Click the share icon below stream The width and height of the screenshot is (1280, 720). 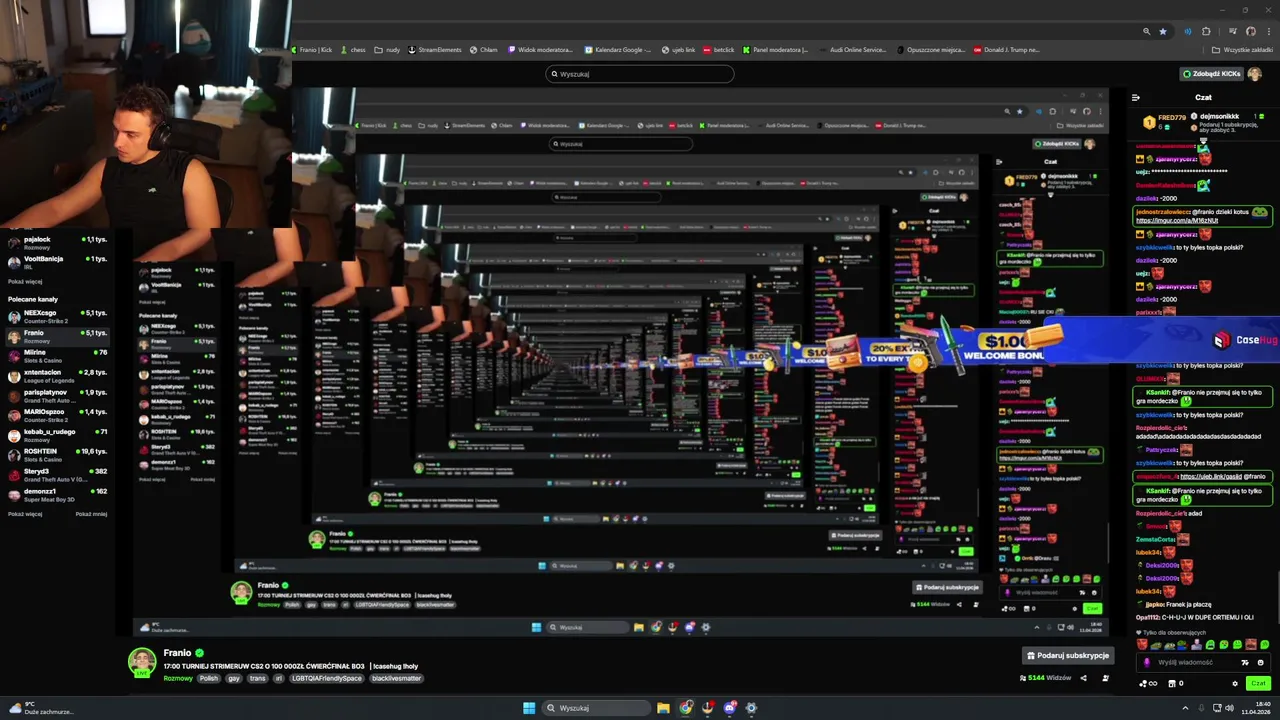click(x=1083, y=678)
